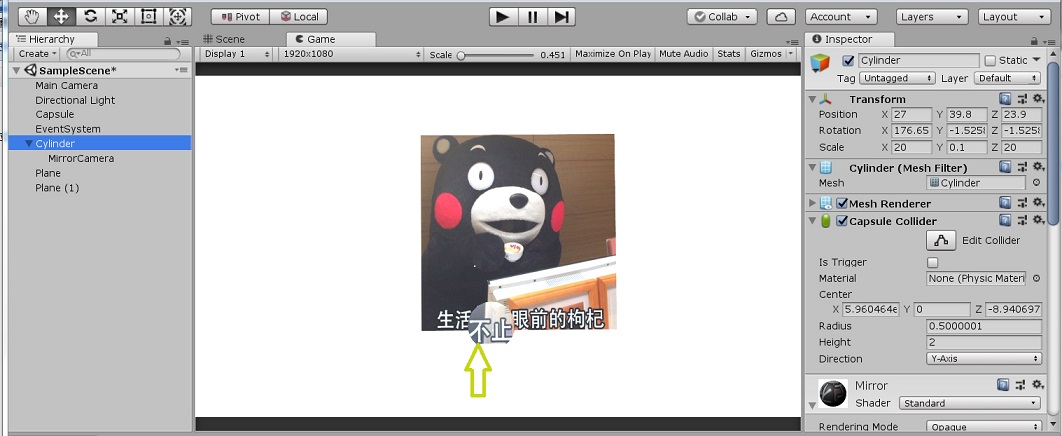The width and height of the screenshot is (1062, 436).
Task: Select the Rect transform tool
Action: (x=148, y=16)
